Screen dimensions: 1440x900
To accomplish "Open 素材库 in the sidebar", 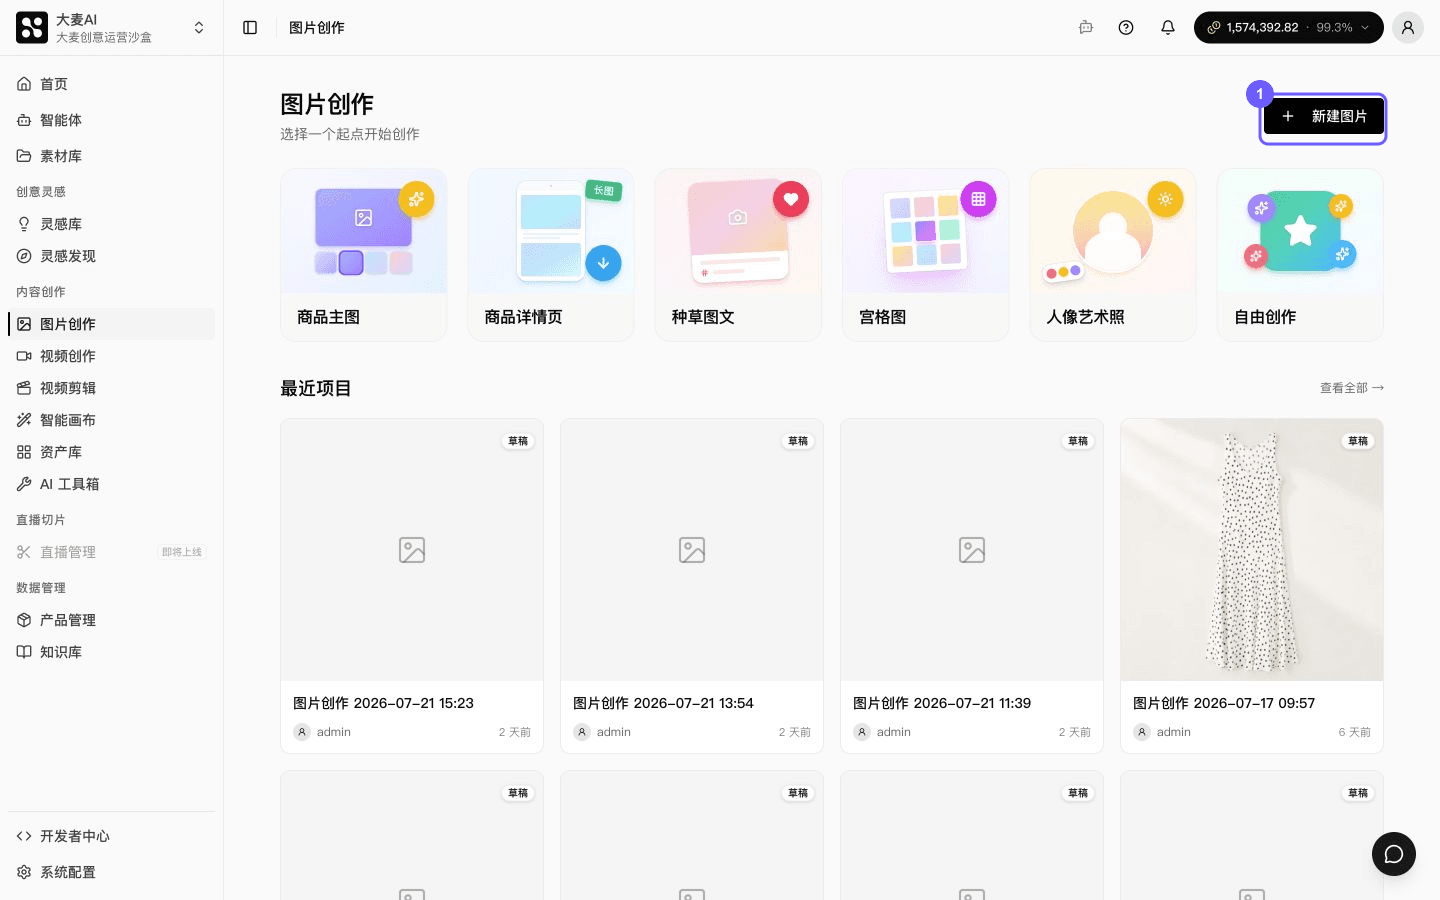I will pos(111,156).
